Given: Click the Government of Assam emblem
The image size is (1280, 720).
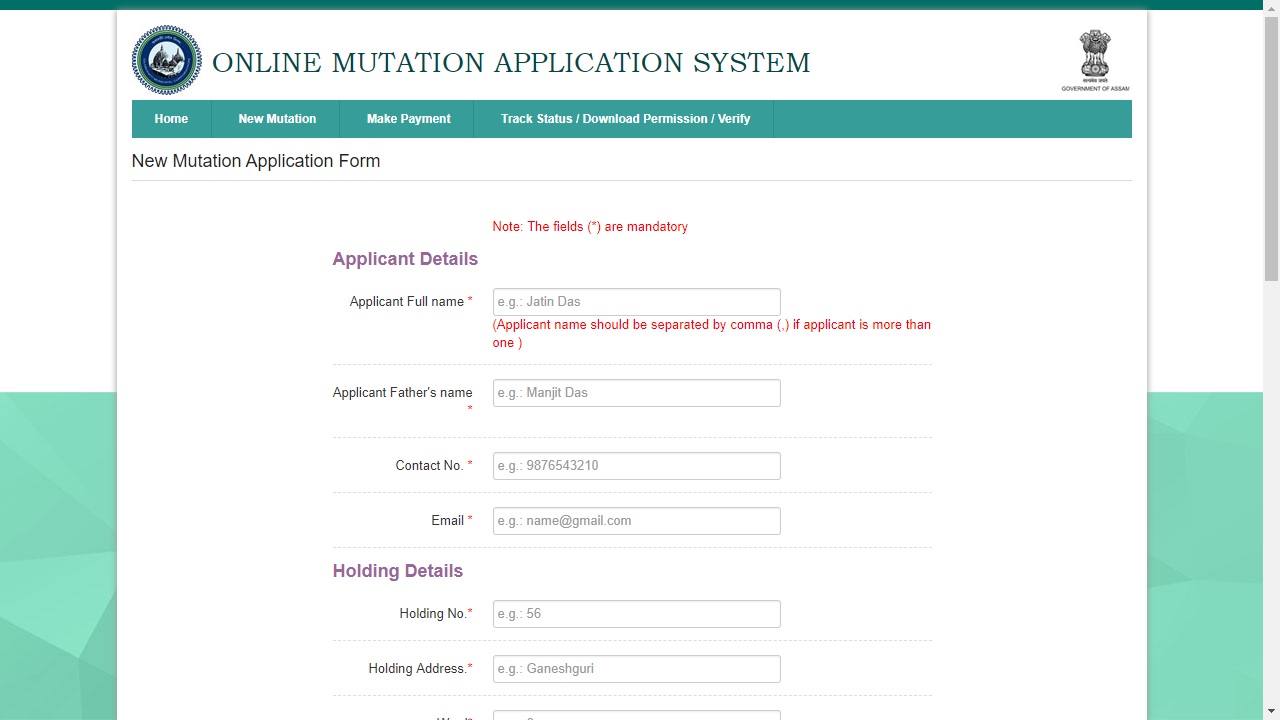Looking at the screenshot, I should pyautogui.click(x=1095, y=60).
